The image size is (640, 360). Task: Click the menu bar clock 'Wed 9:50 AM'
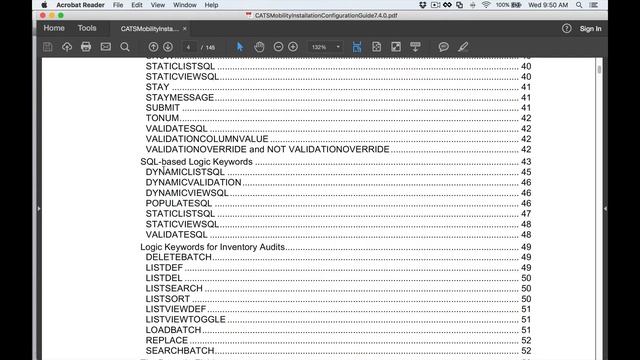(548, 5)
